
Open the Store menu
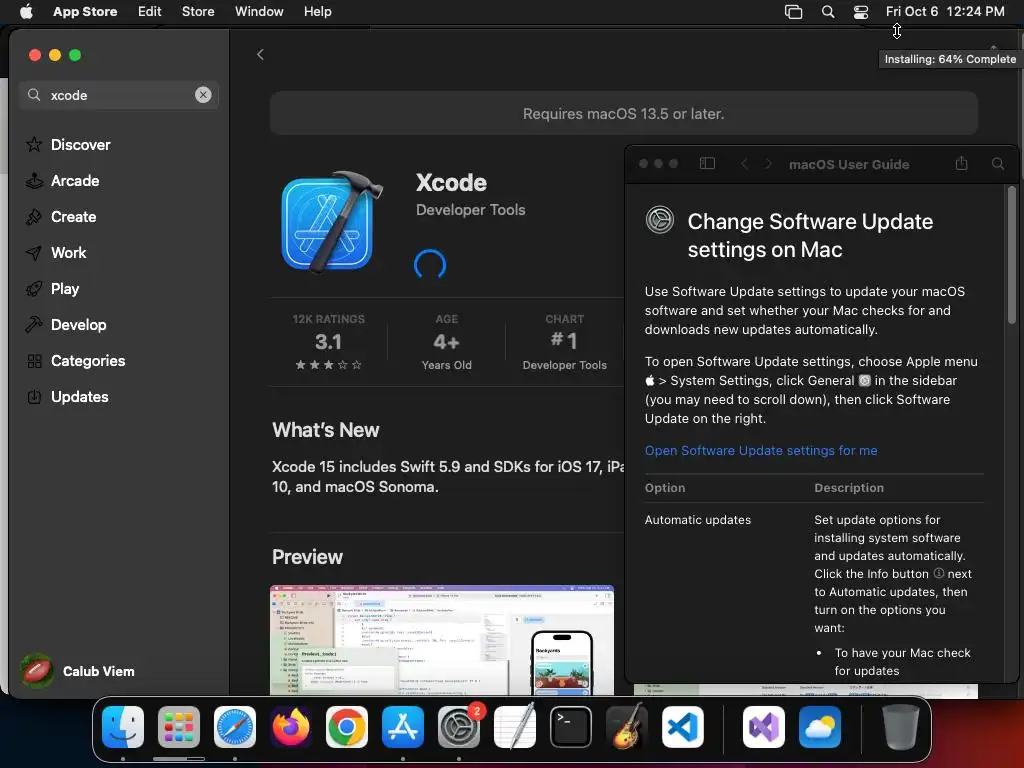coord(198,12)
